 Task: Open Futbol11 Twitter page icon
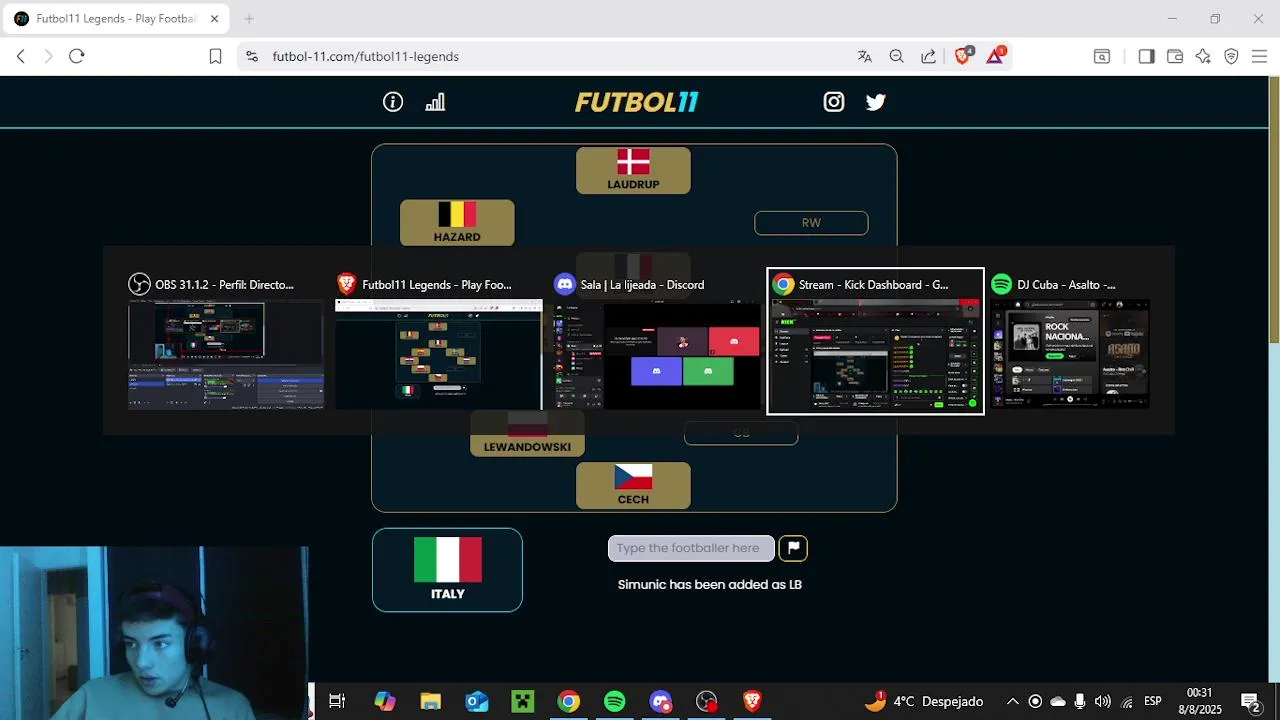click(x=876, y=102)
